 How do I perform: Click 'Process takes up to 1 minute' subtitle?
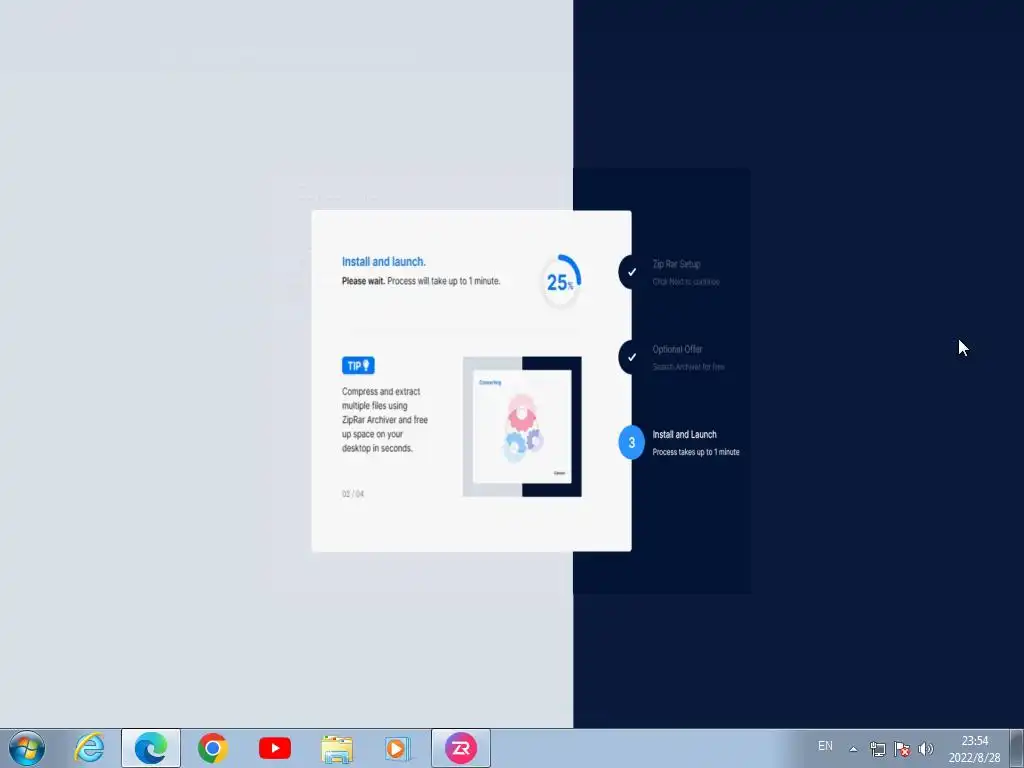(696, 452)
